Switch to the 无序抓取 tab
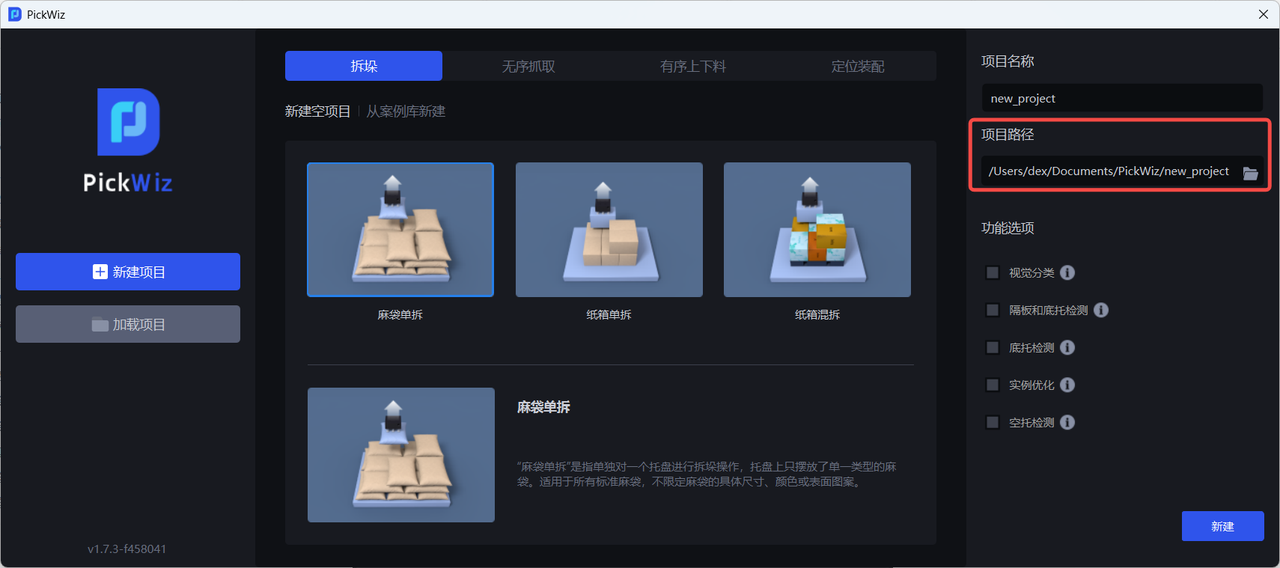Viewport: 1280px width, 568px height. [528, 67]
